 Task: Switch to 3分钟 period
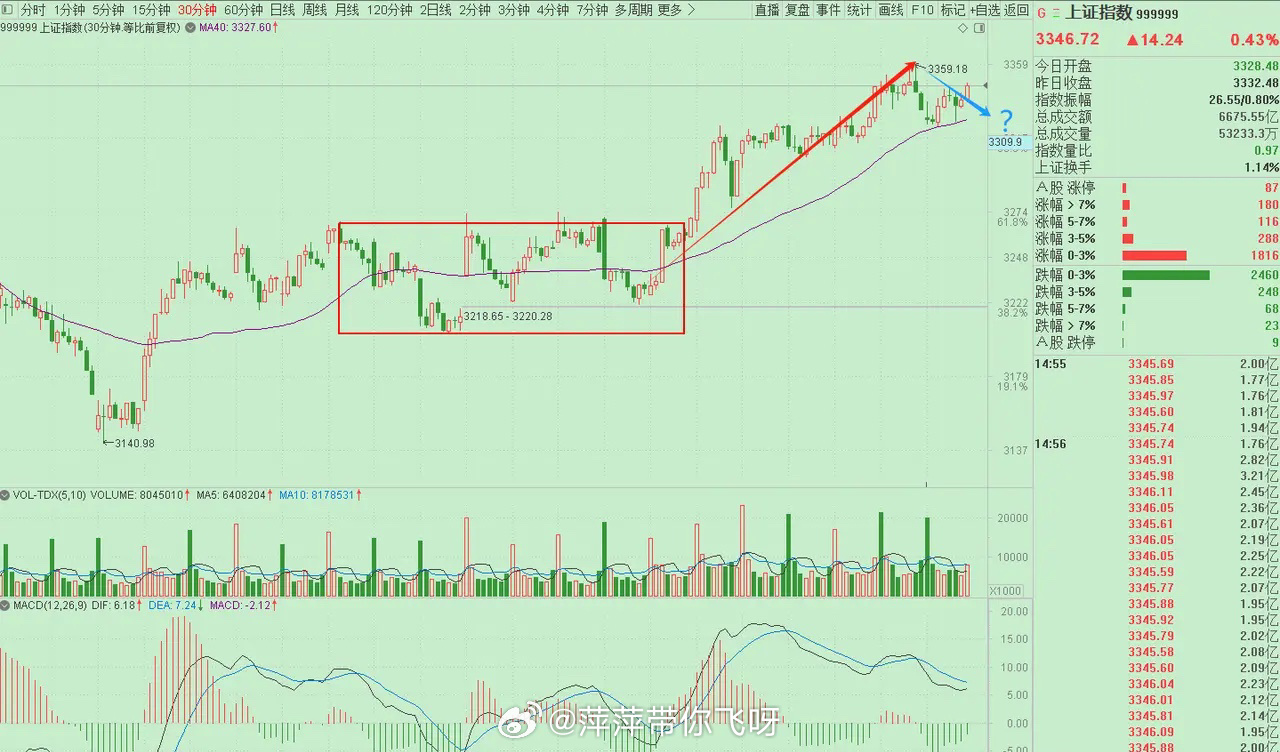(x=513, y=10)
